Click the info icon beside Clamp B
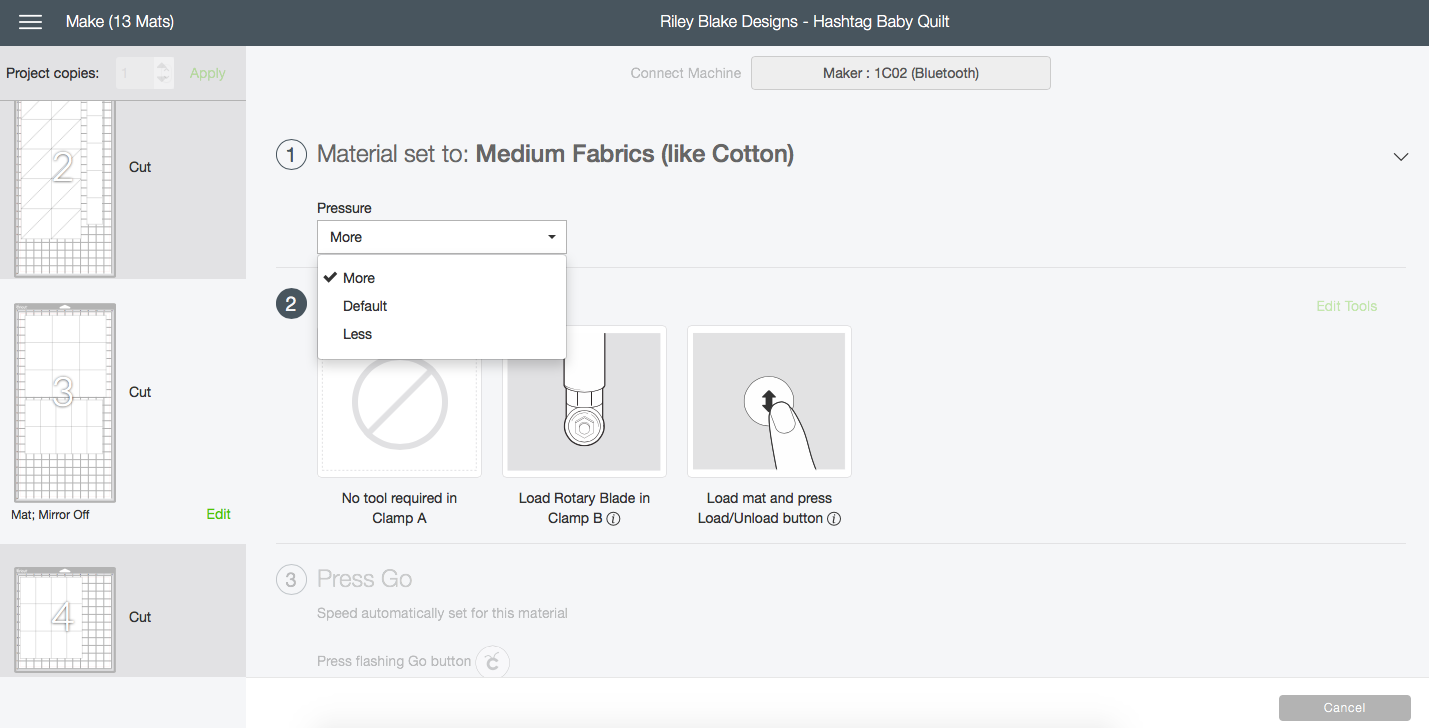The image size is (1429, 728). [x=614, y=519]
